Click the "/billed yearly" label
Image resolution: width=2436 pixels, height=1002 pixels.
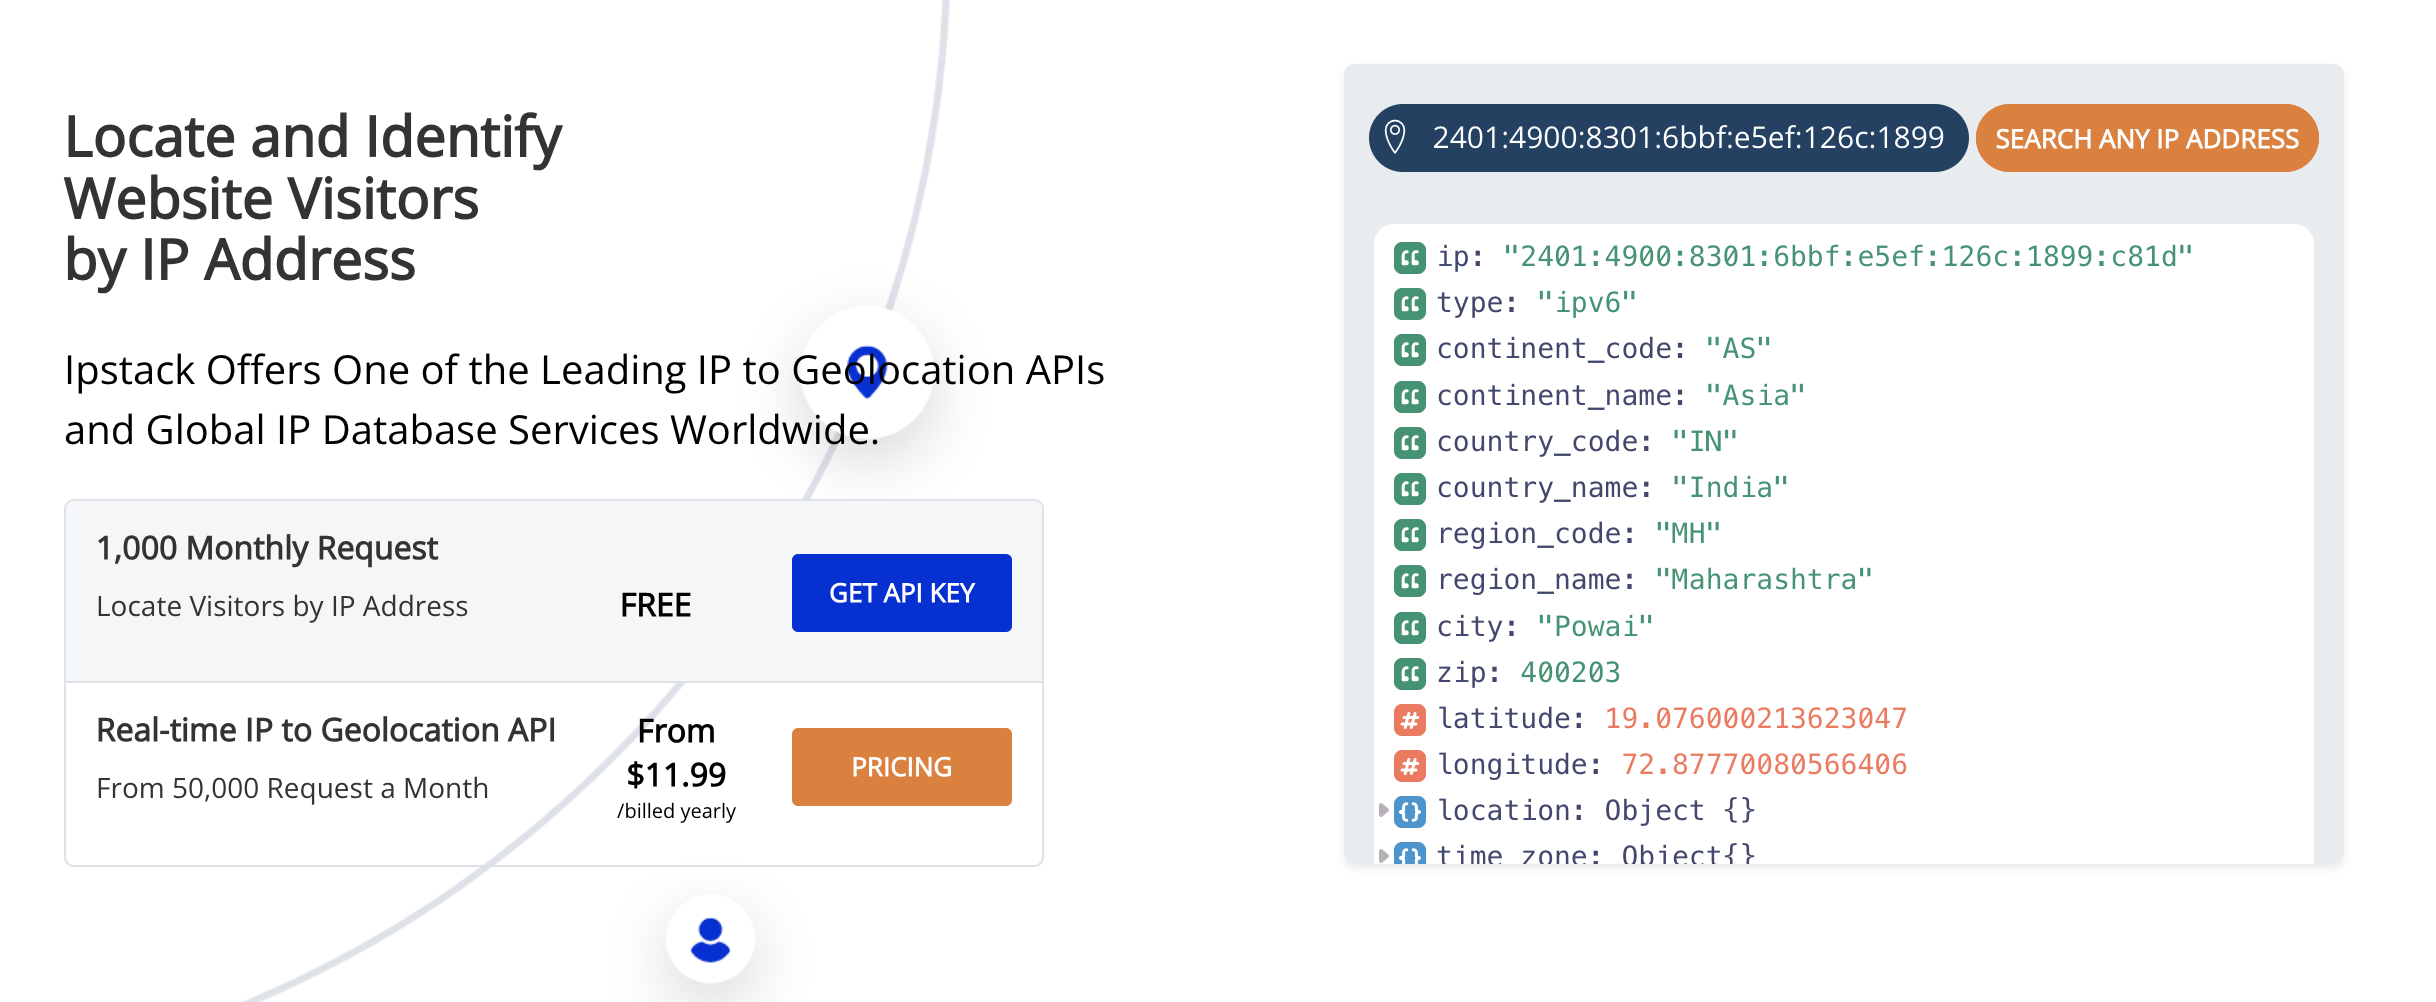click(x=676, y=811)
